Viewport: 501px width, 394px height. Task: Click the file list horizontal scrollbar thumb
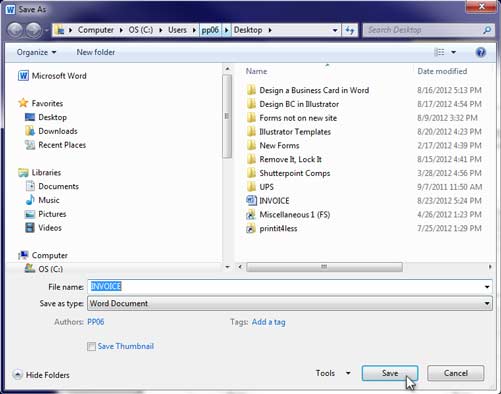click(x=324, y=267)
